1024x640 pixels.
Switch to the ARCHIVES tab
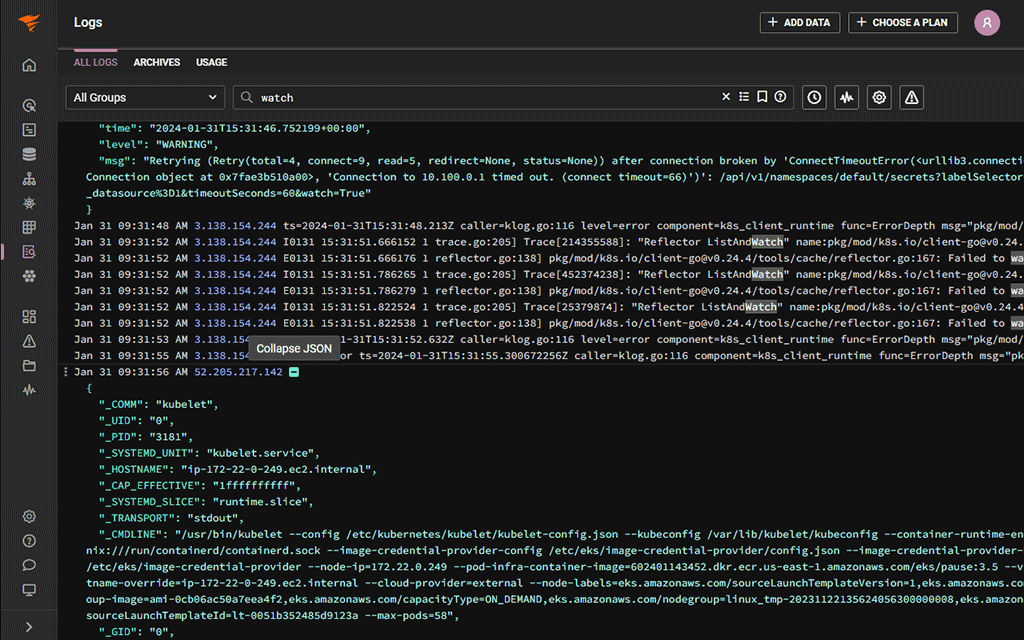(x=156, y=62)
